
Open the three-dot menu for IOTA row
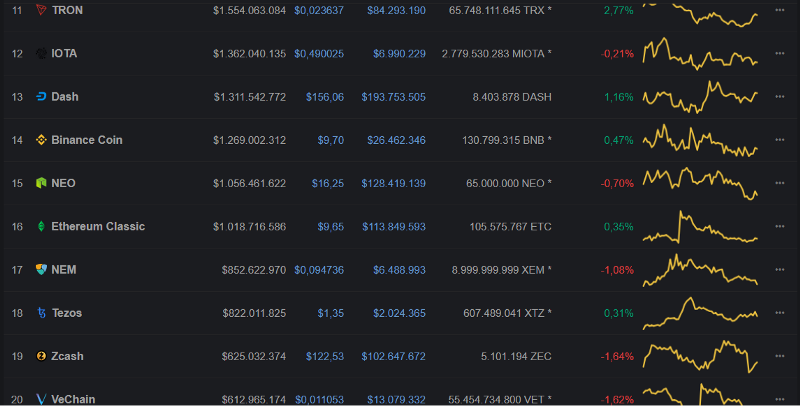pos(780,53)
